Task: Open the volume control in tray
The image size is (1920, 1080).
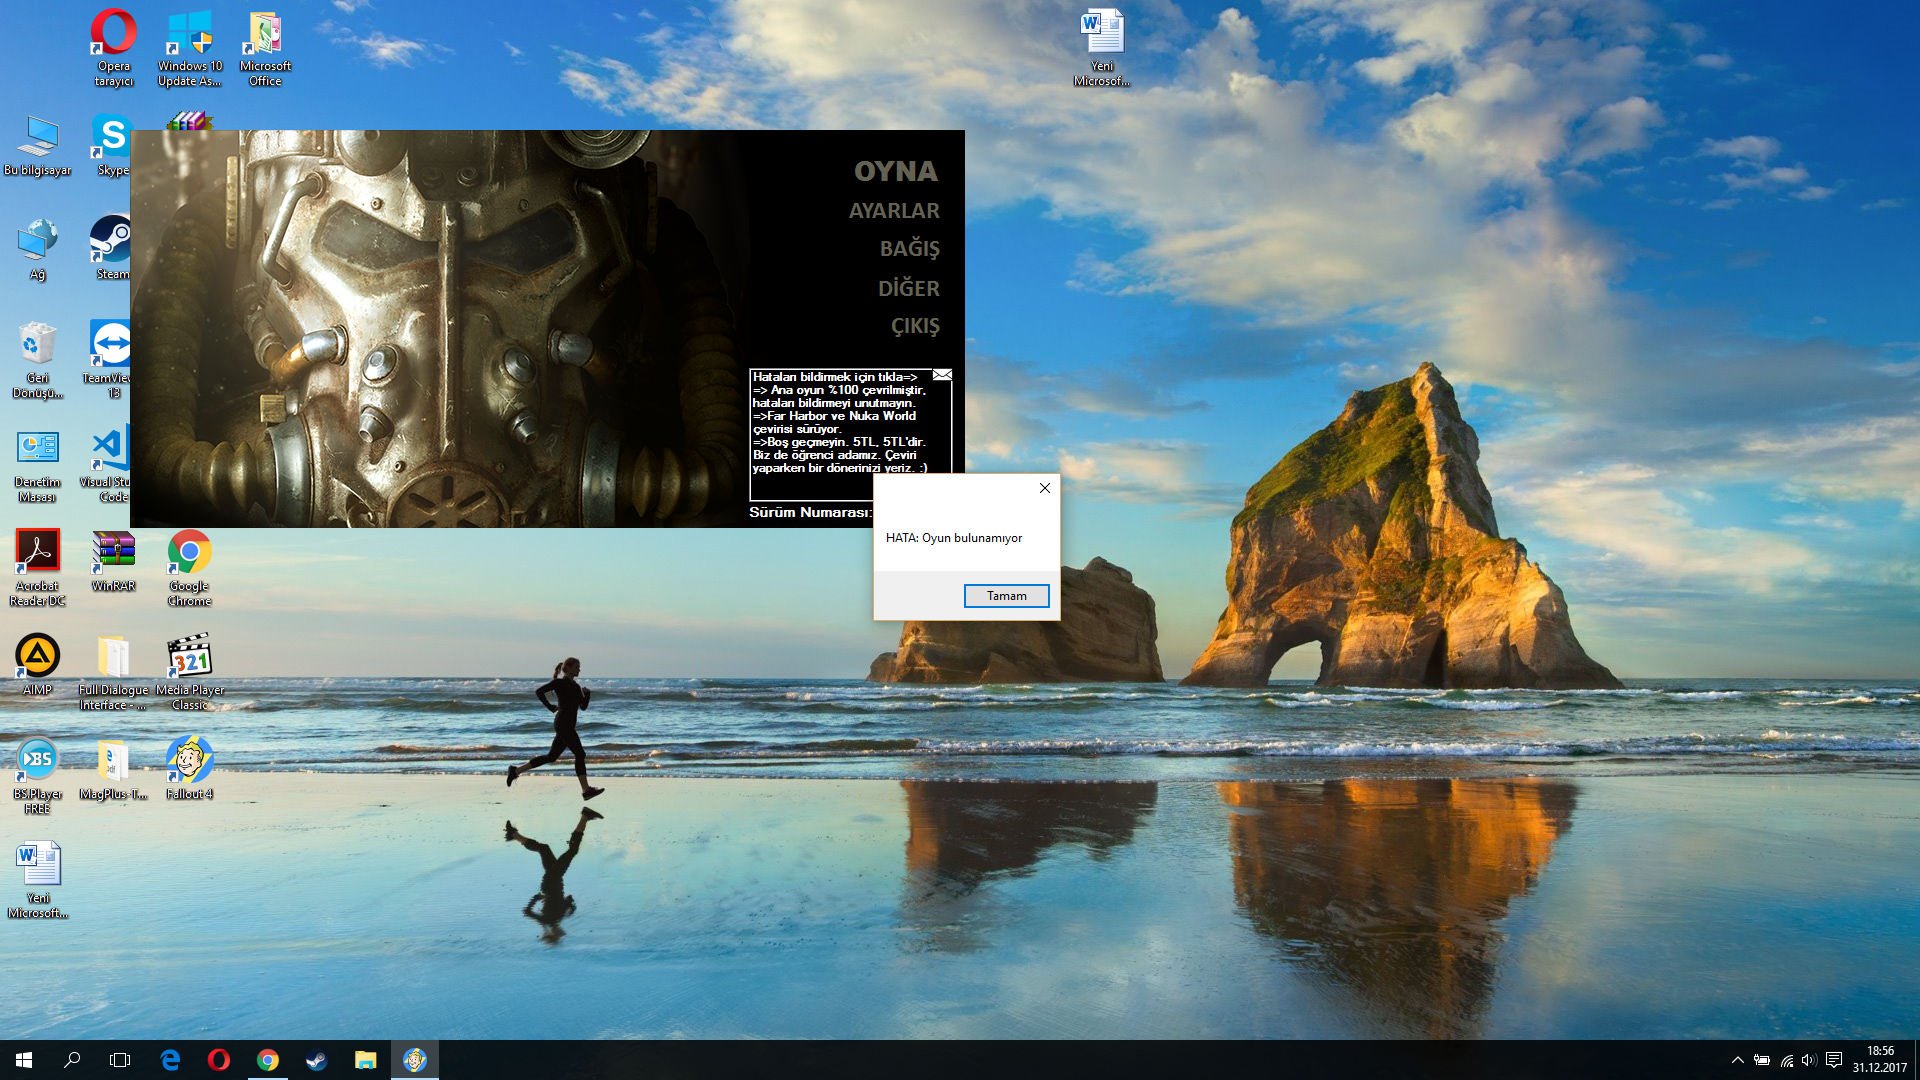Action: (x=1808, y=1060)
